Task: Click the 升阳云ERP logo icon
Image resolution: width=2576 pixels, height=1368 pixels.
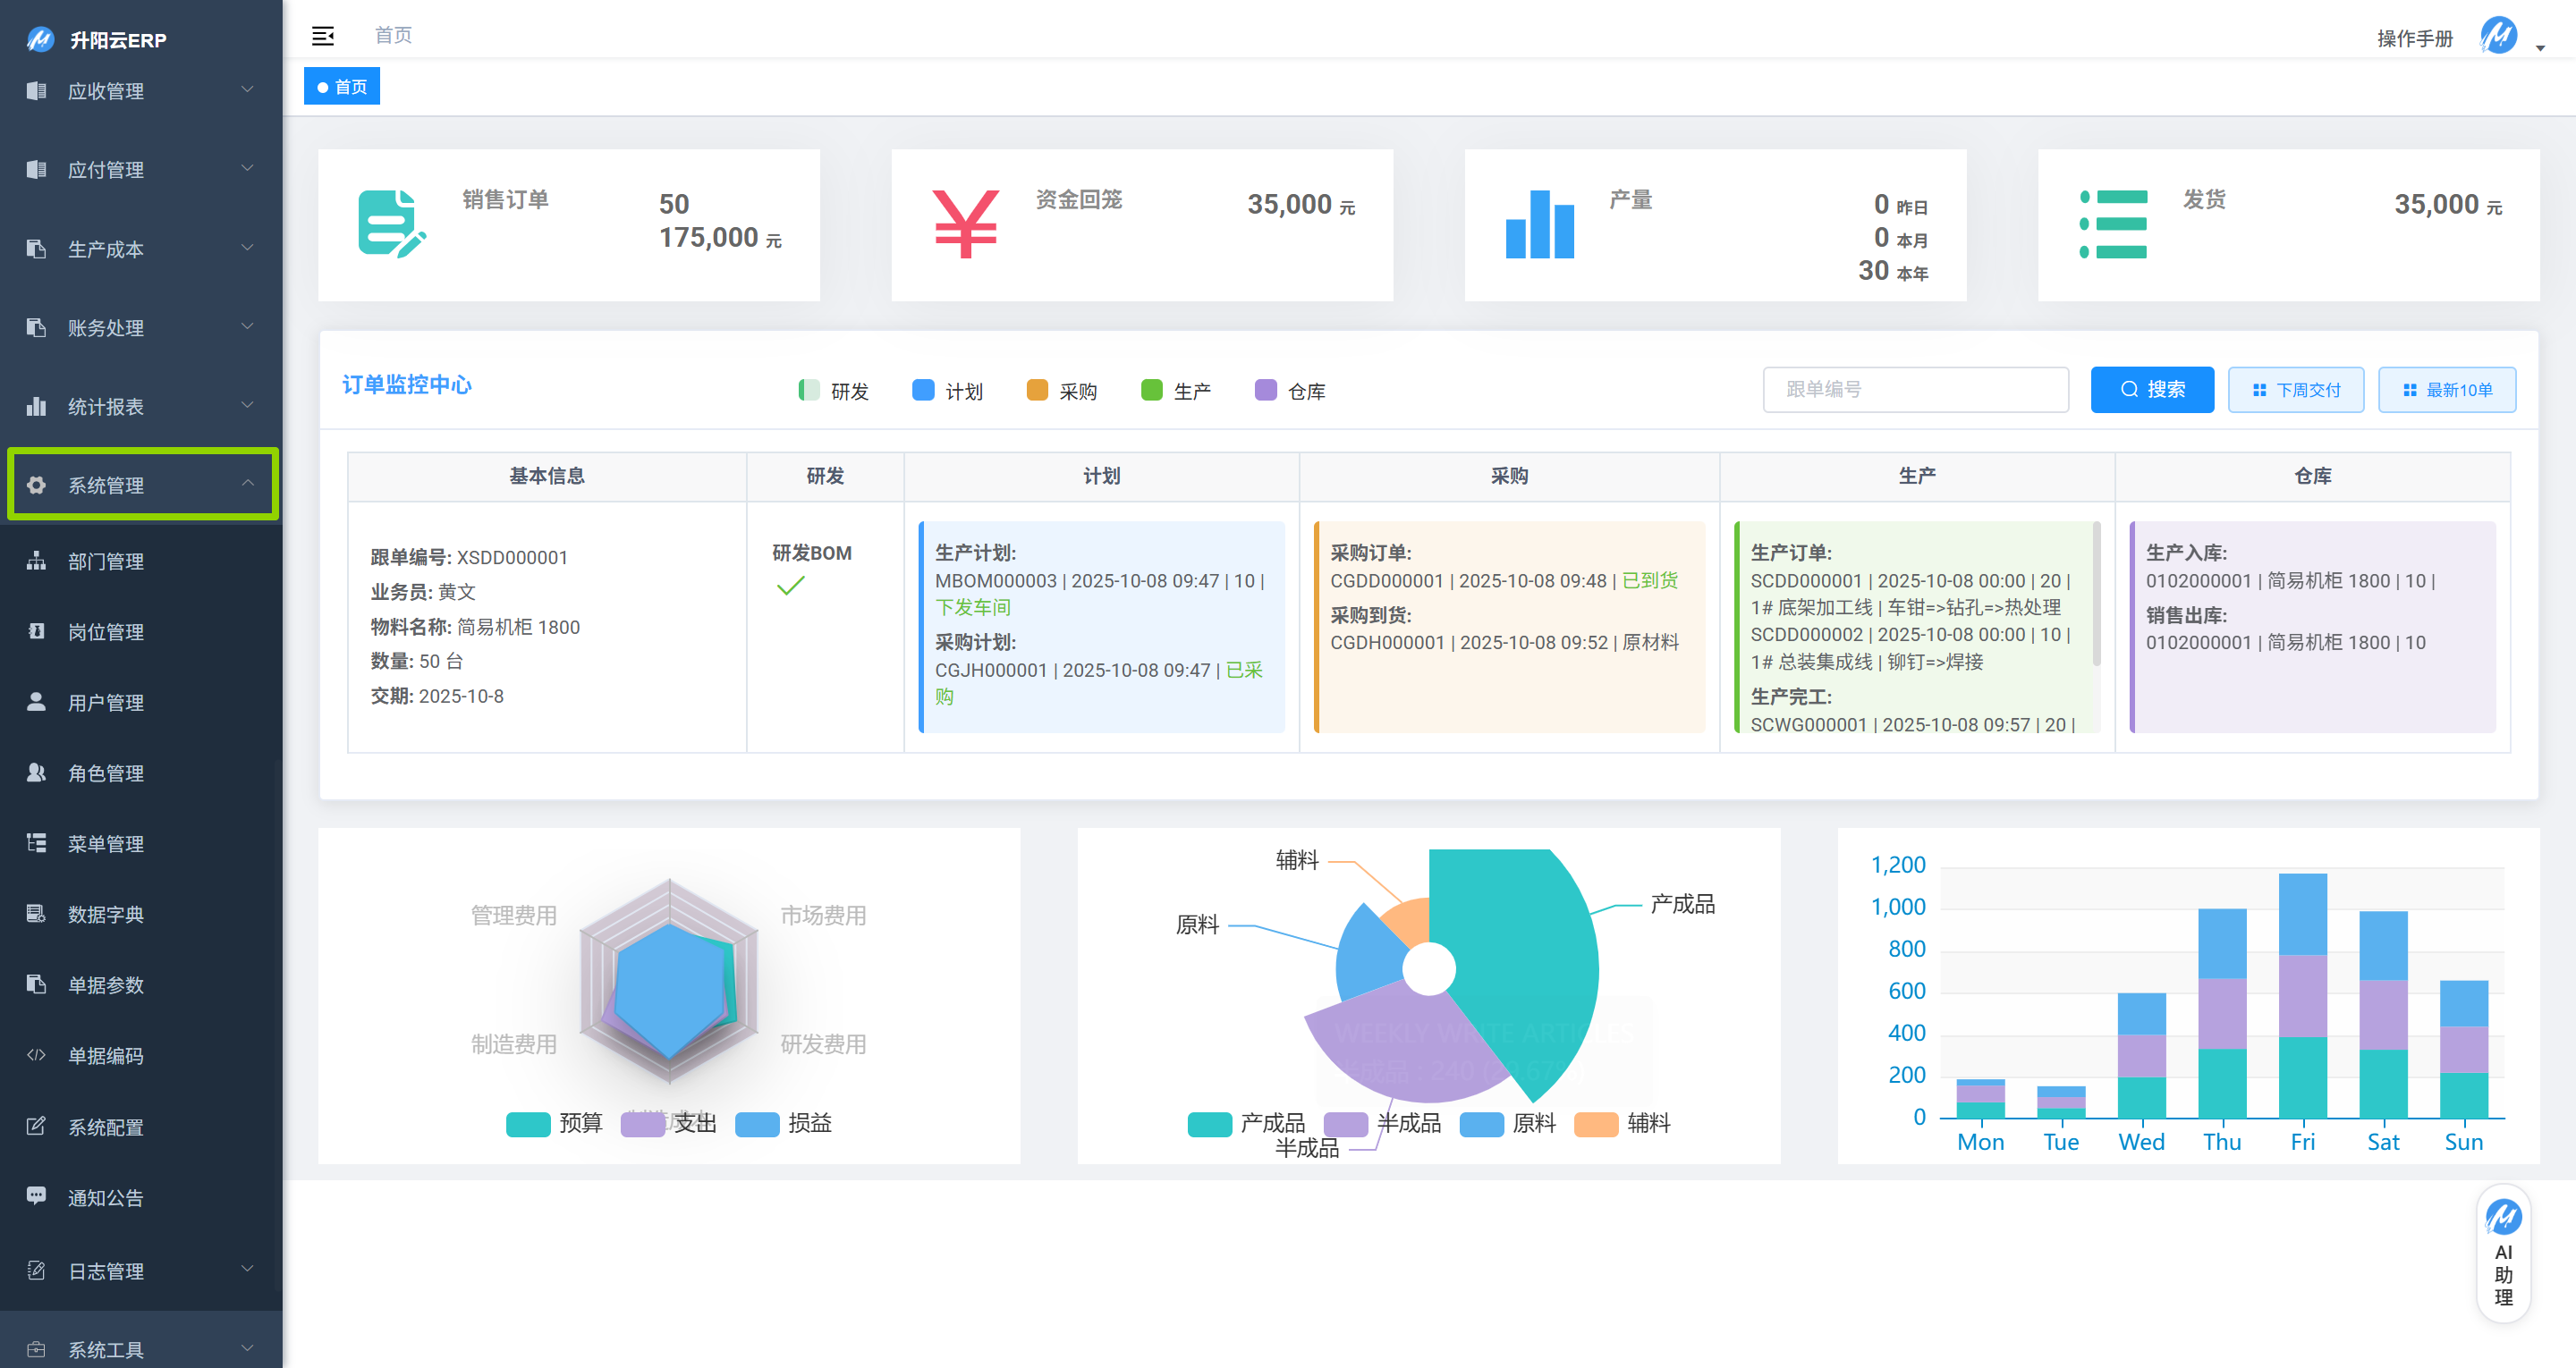Action: pos(40,39)
